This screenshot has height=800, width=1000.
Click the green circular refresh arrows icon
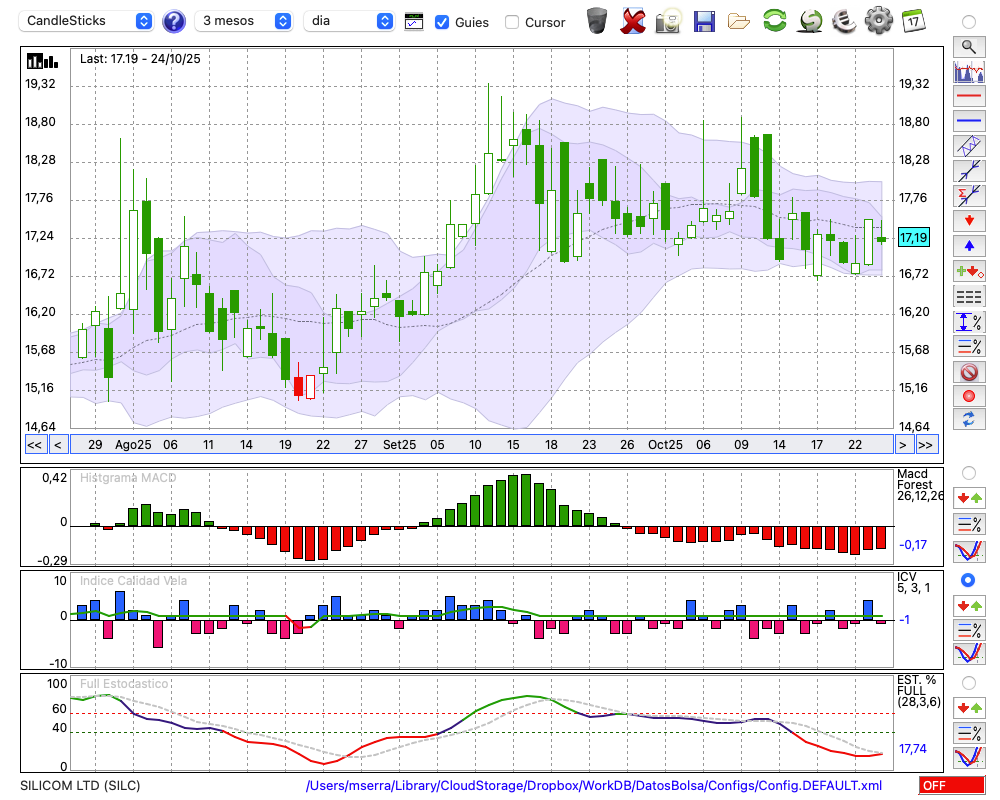point(774,20)
